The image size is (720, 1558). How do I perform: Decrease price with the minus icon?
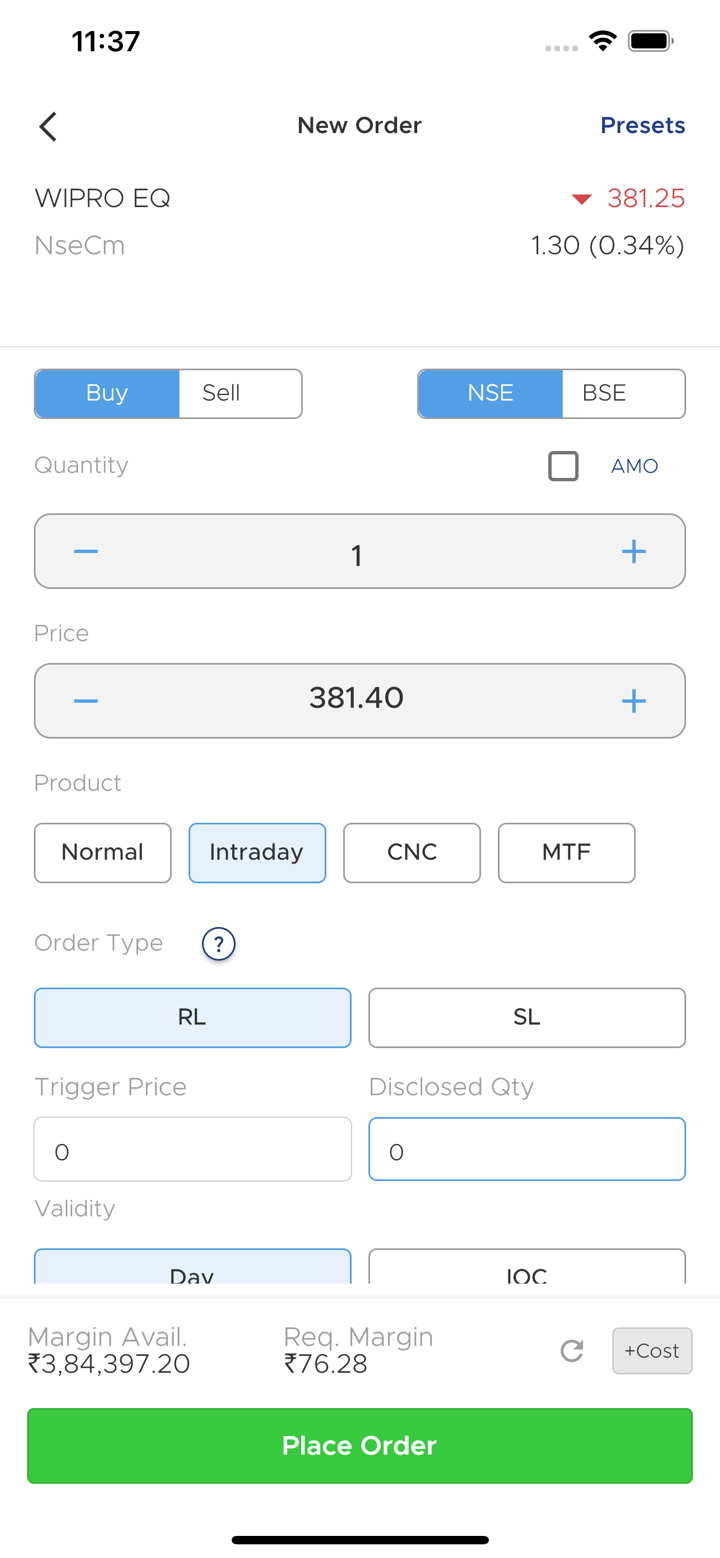pos(86,701)
